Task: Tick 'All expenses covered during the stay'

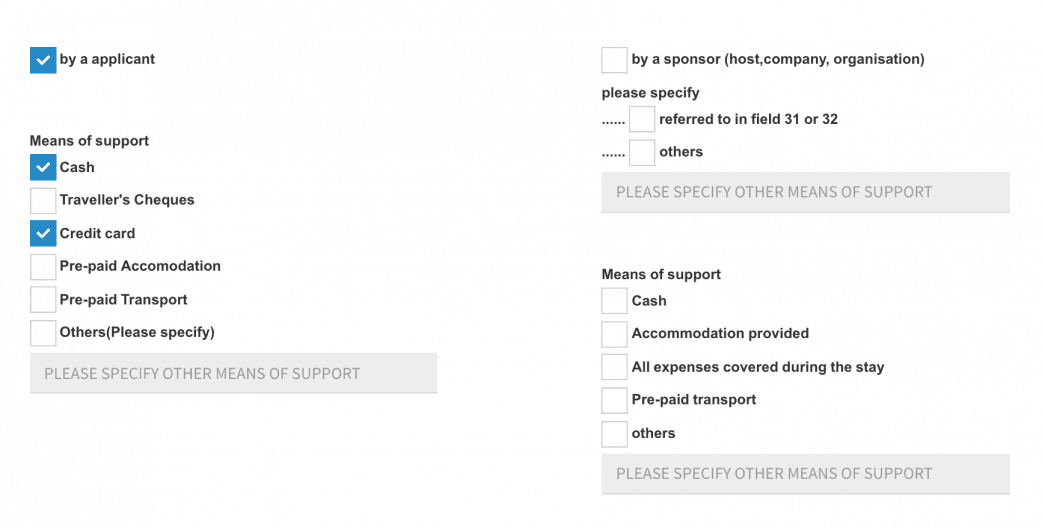Action: point(614,367)
